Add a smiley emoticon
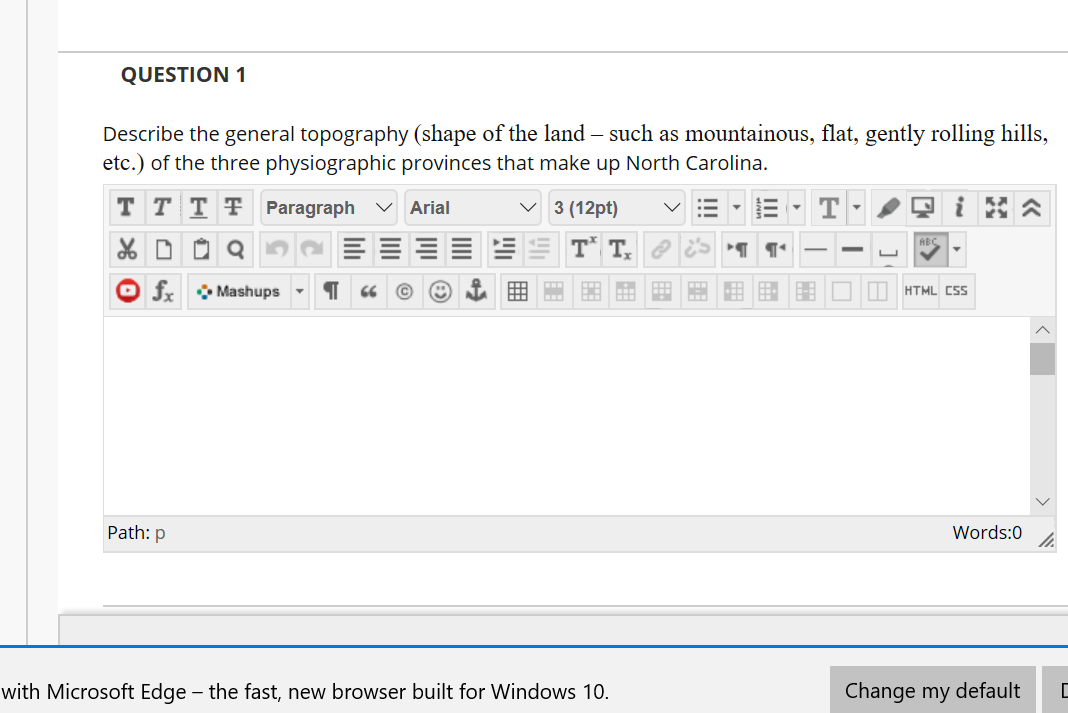 tap(440, 291)
